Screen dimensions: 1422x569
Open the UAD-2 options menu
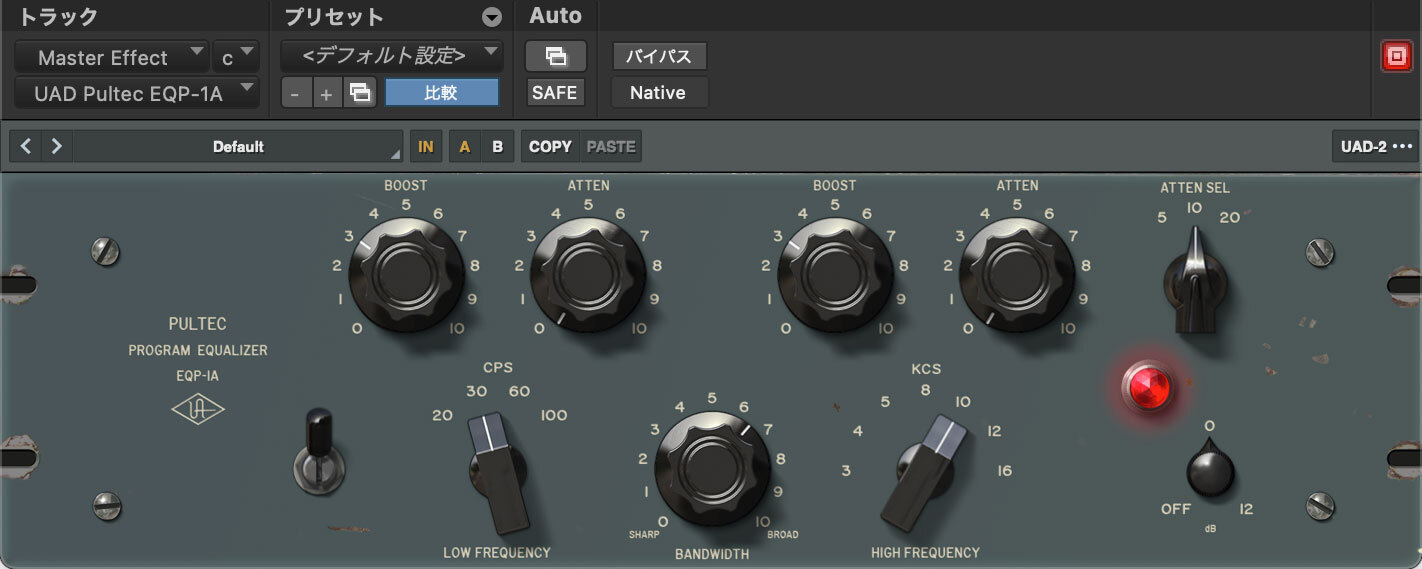click(x=1376, y=146)
